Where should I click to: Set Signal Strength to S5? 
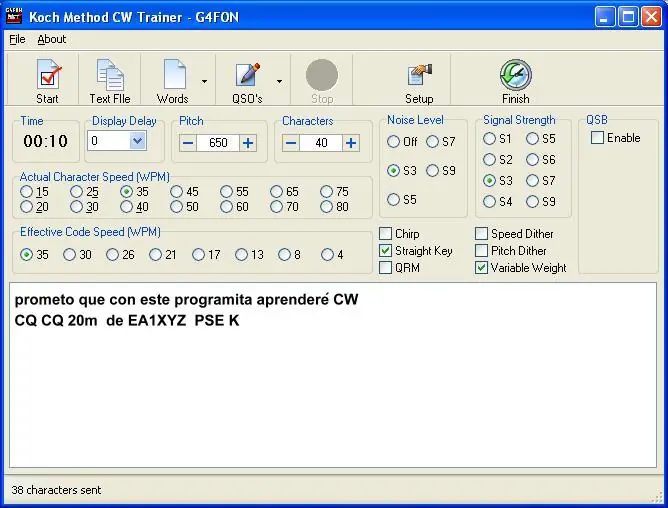(533, 139)
